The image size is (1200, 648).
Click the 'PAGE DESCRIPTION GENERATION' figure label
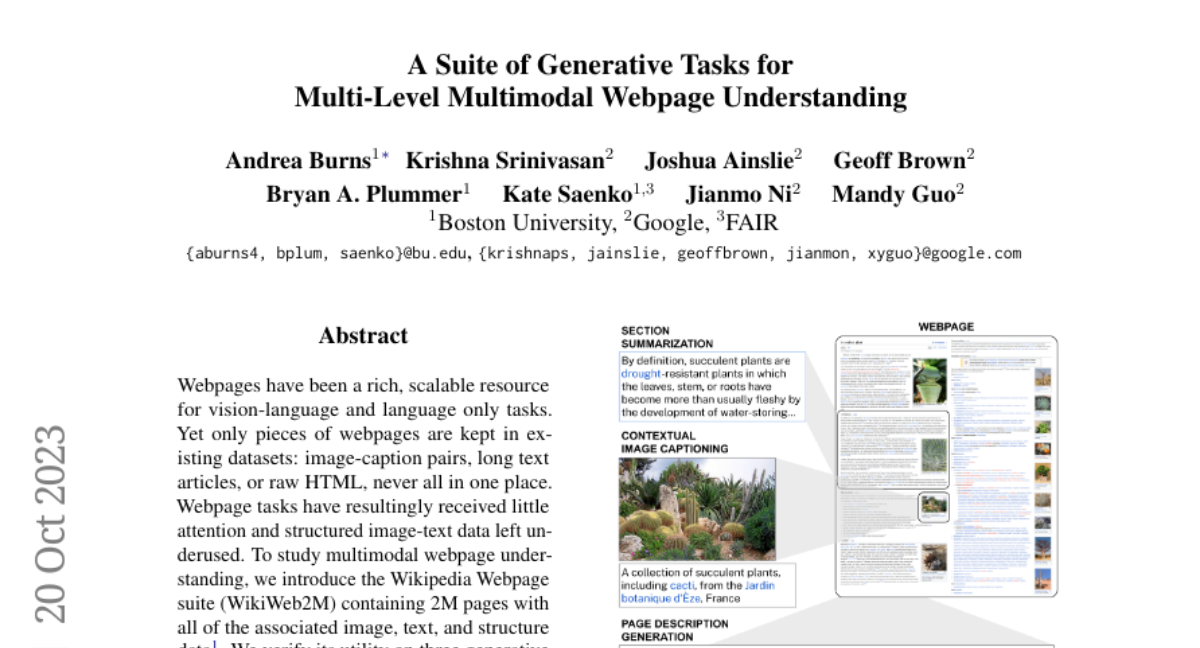(675, 630)
